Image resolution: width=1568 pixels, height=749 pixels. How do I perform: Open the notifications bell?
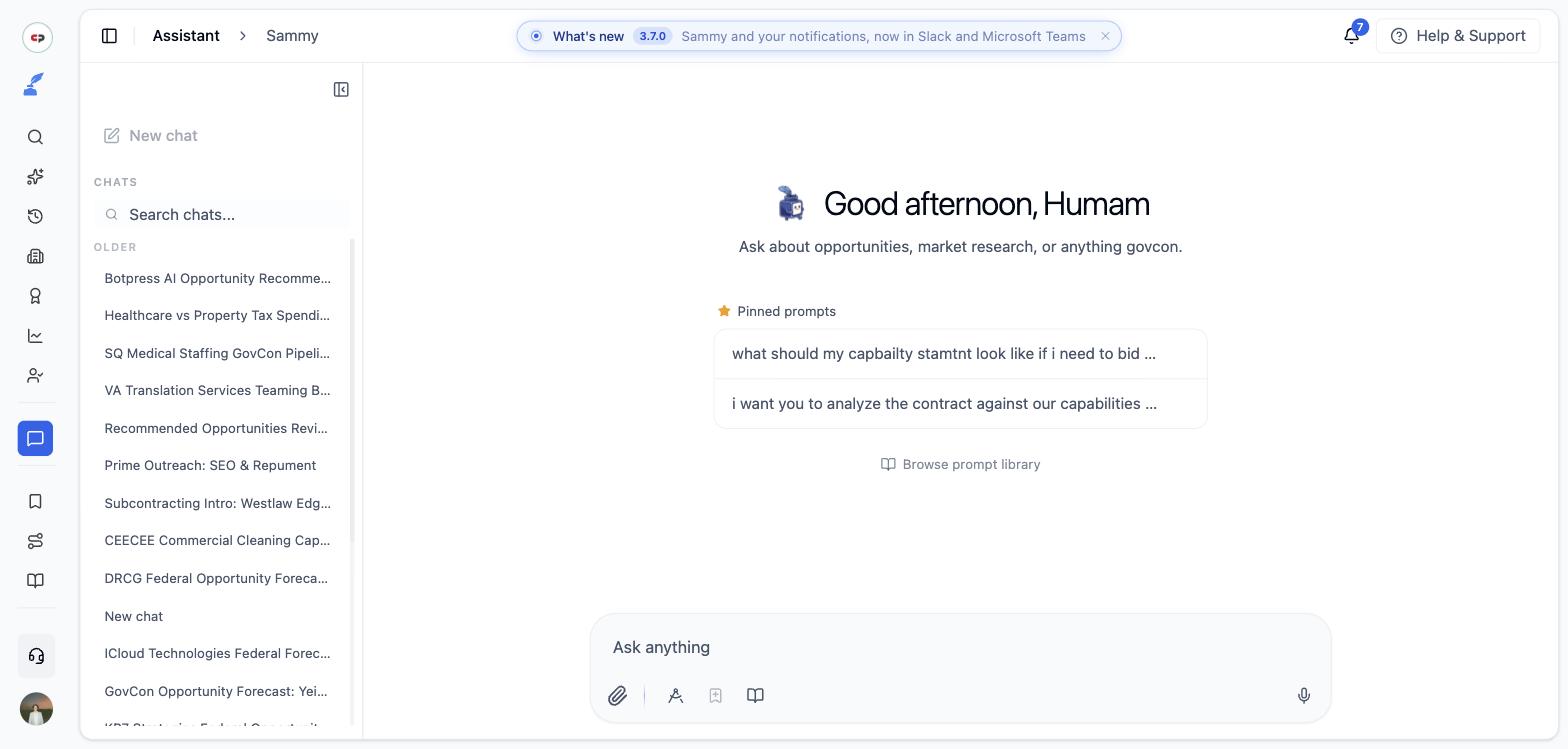point(1351,36)
